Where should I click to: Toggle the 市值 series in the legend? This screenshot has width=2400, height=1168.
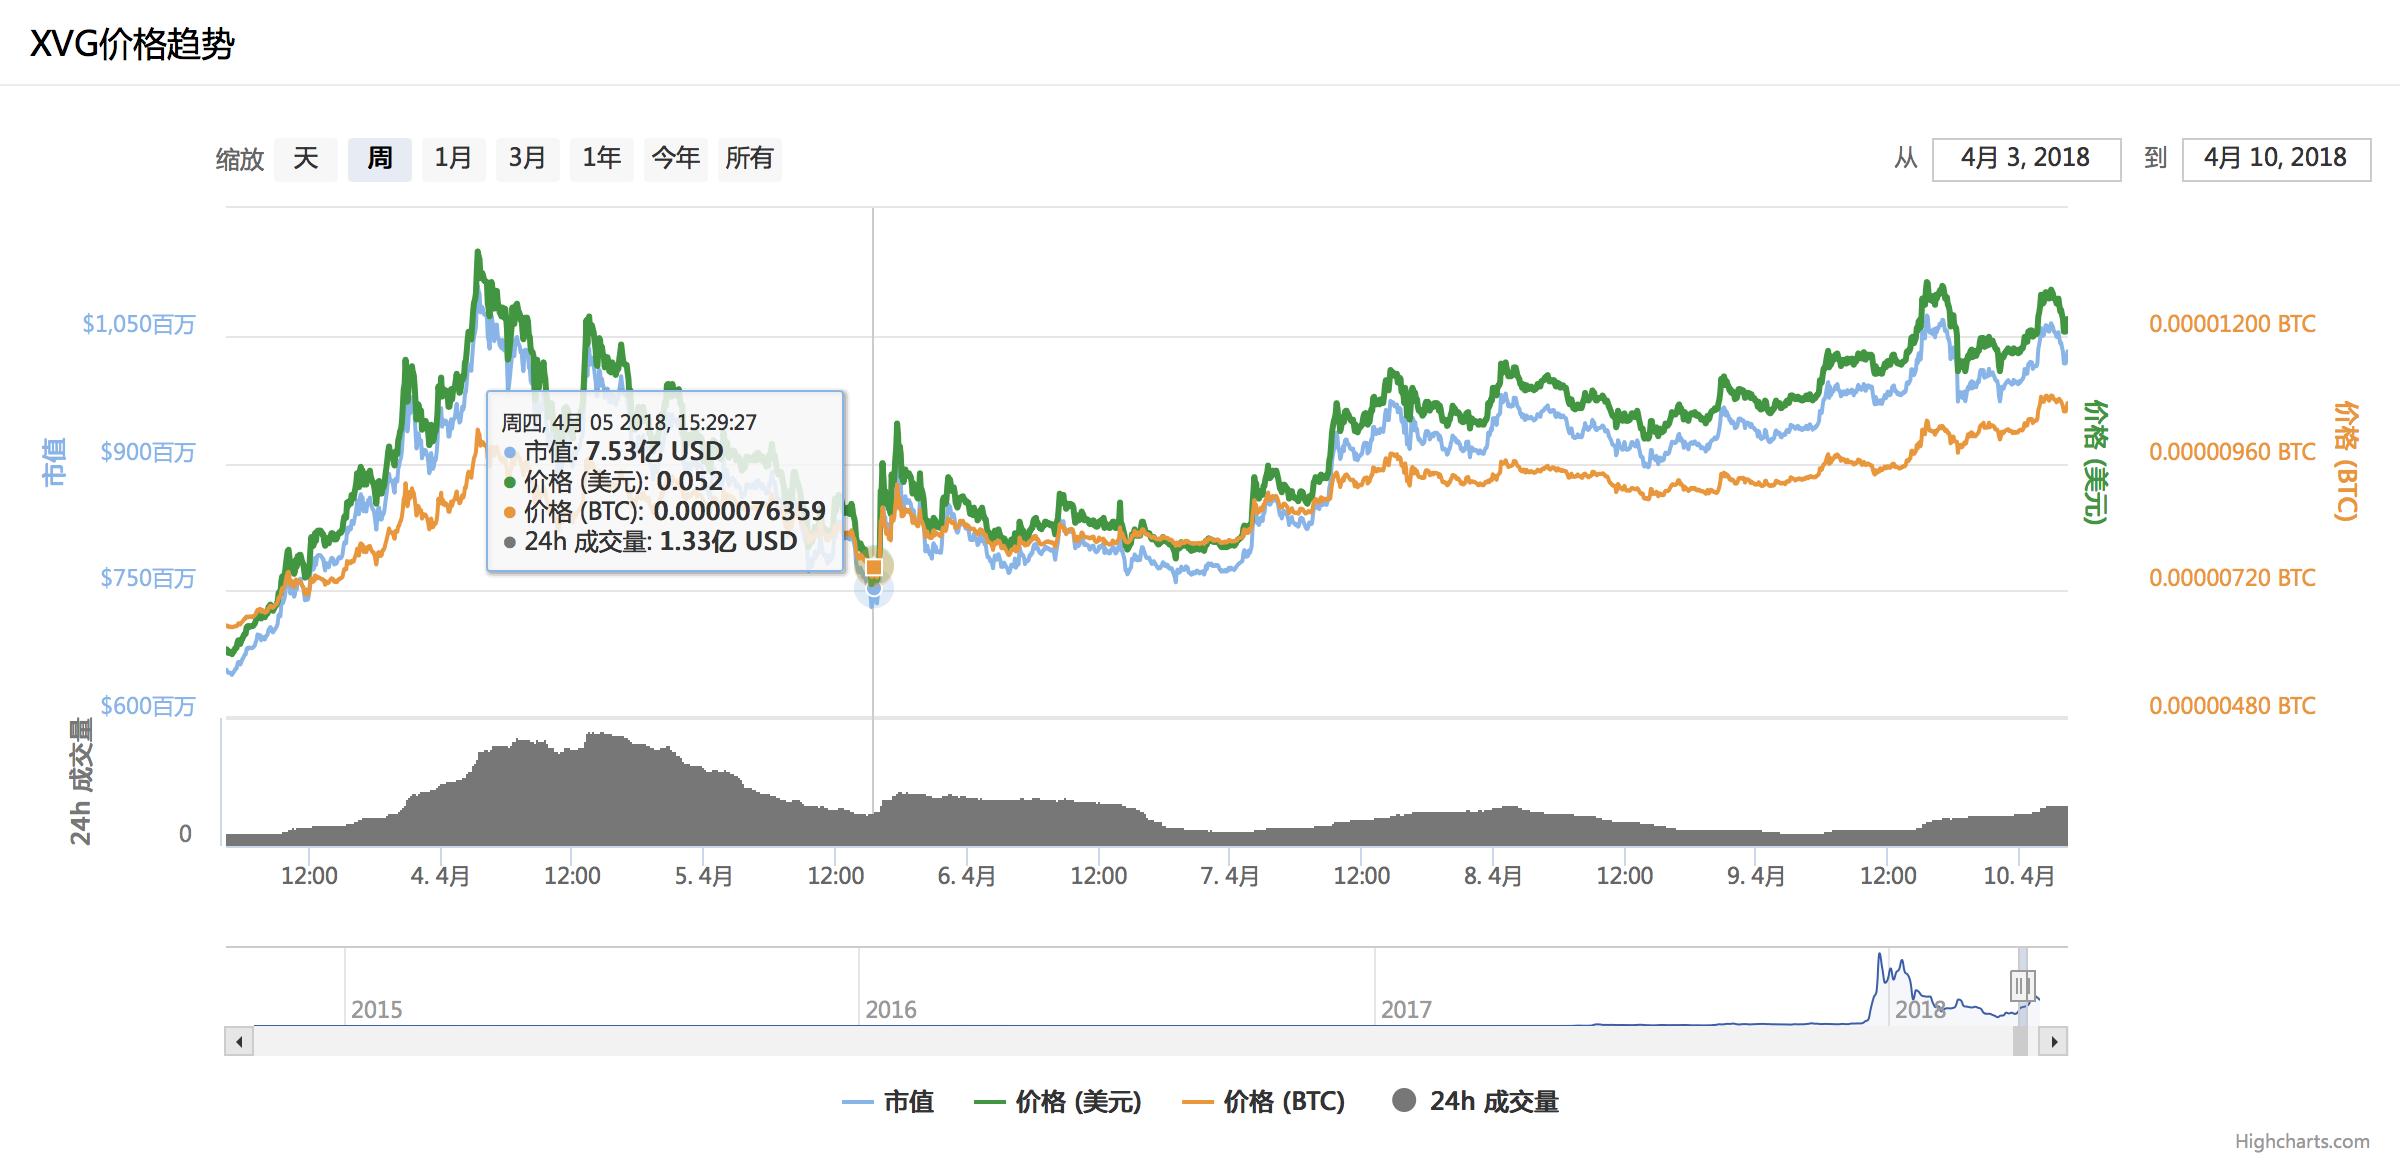coord(889,1102)
